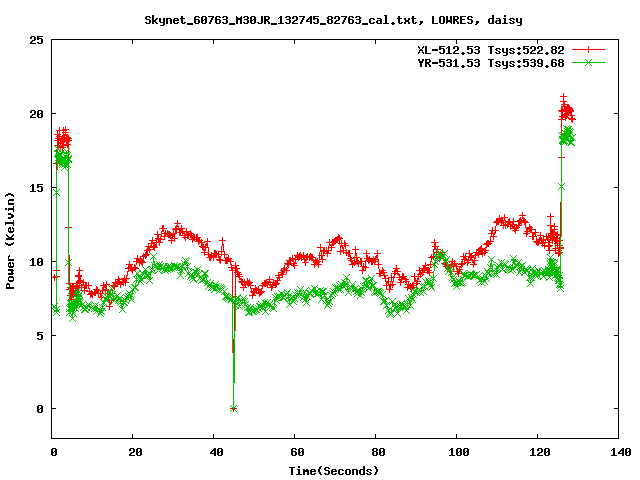Select legend entry XL-512.53 Tsys:522.82
This screenshot has height=480, width=640.
tap(491, 50)
